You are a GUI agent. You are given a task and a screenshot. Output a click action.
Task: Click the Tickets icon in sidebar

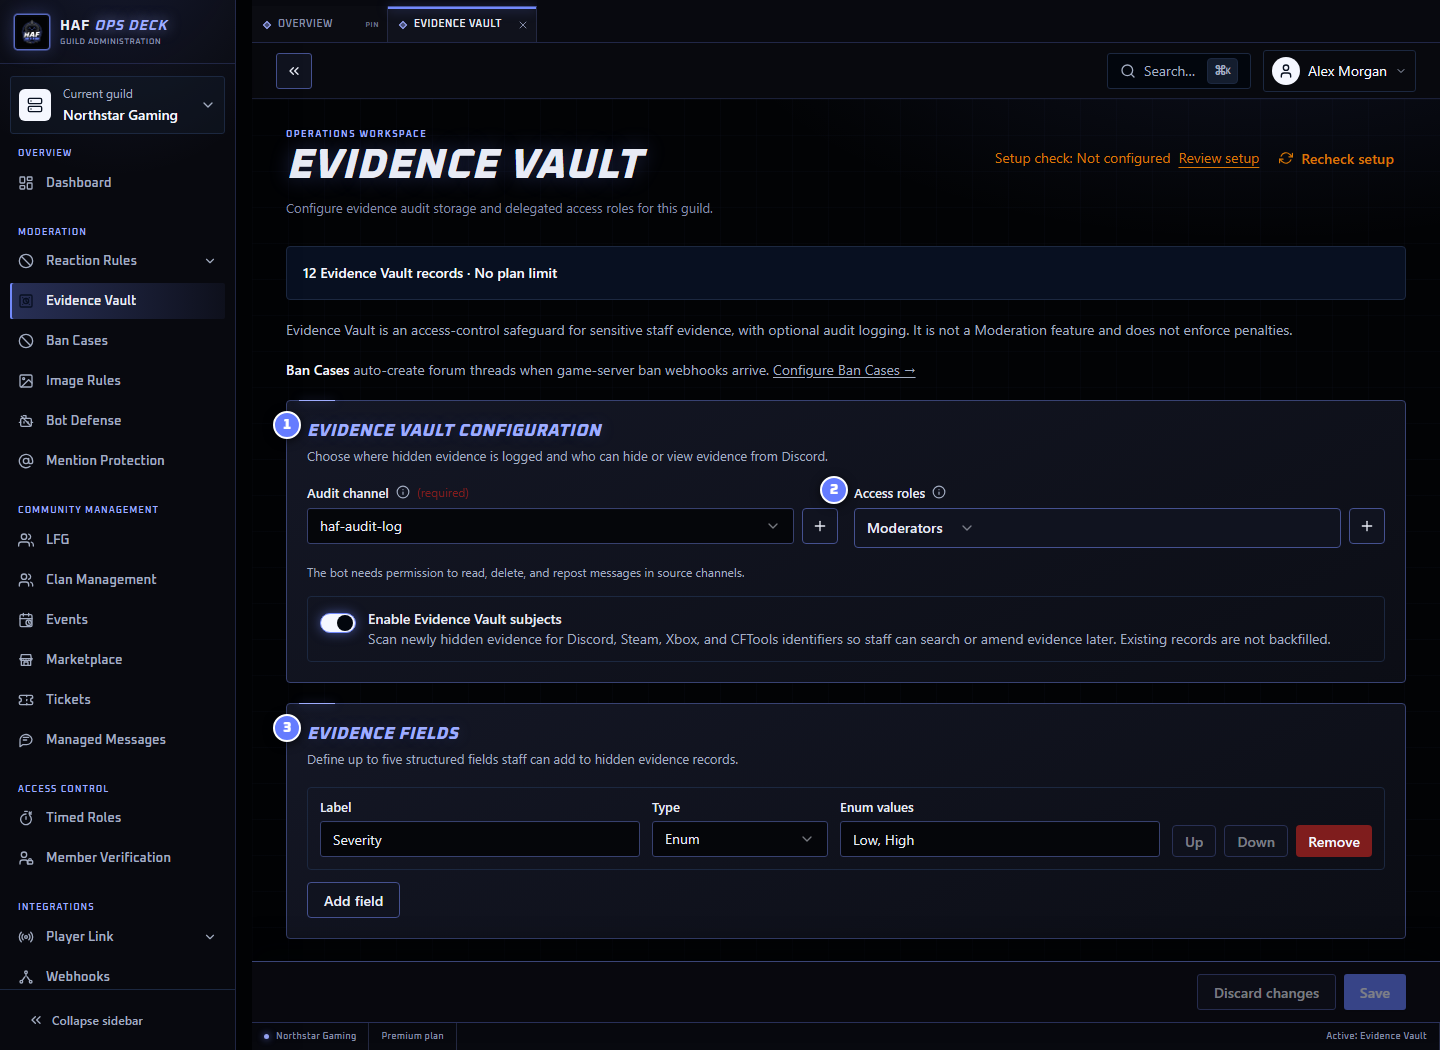pyautogui.click(x=26, y=700)
